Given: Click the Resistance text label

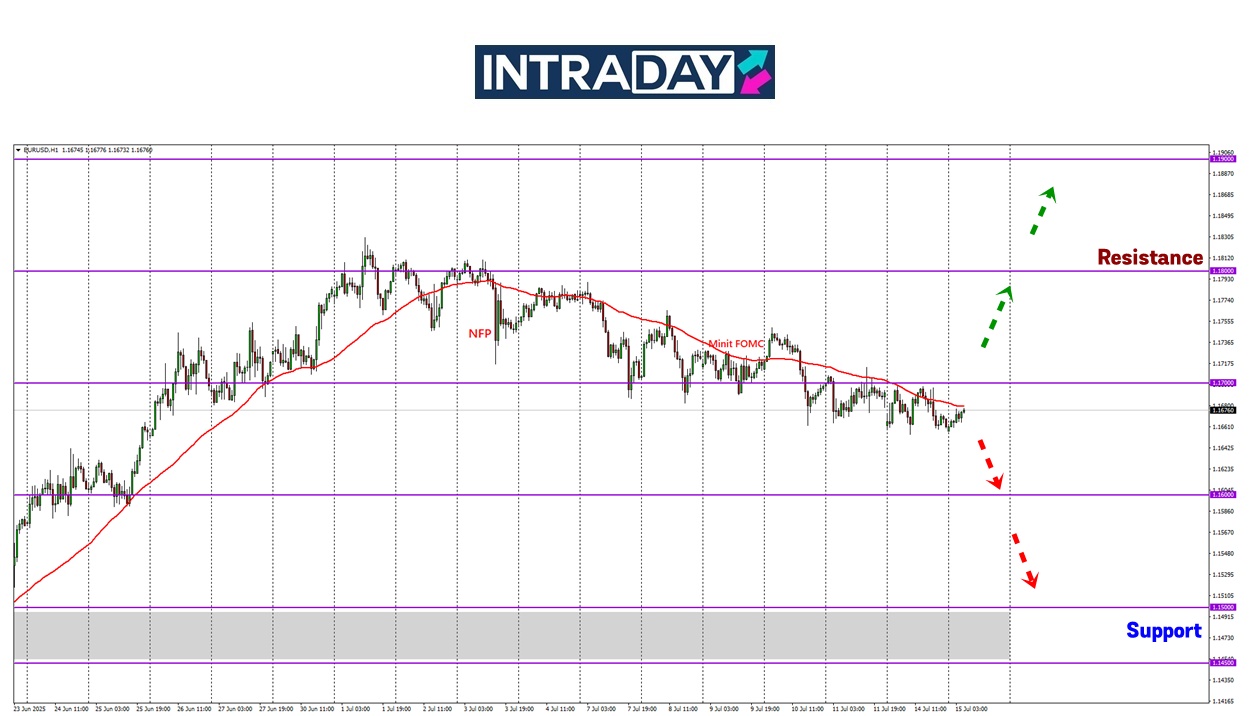Looking at the screenshot, I should [1150, 258].
